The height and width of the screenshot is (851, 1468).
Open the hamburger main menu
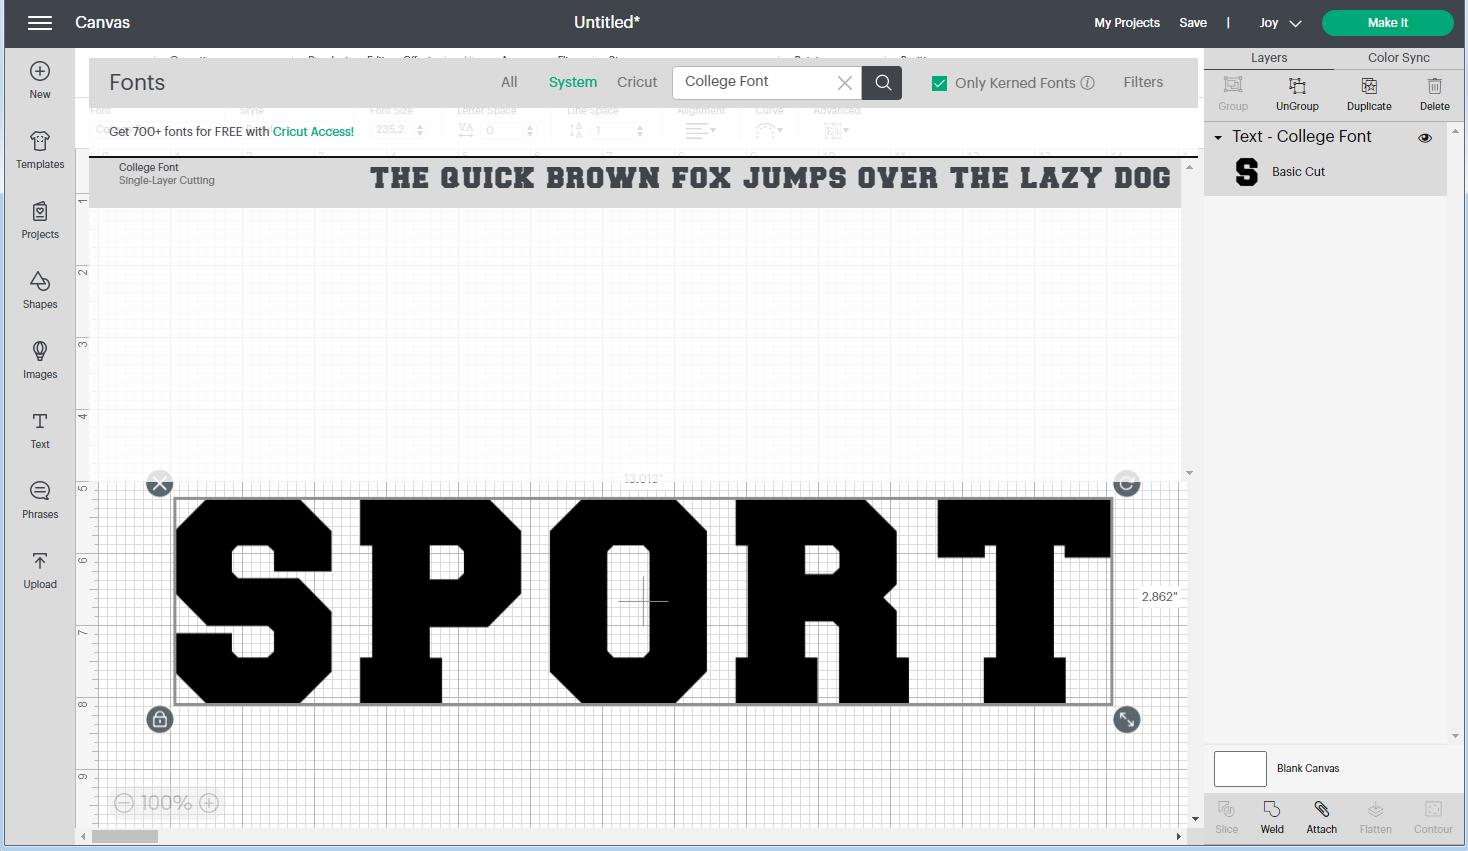(40, 23)
